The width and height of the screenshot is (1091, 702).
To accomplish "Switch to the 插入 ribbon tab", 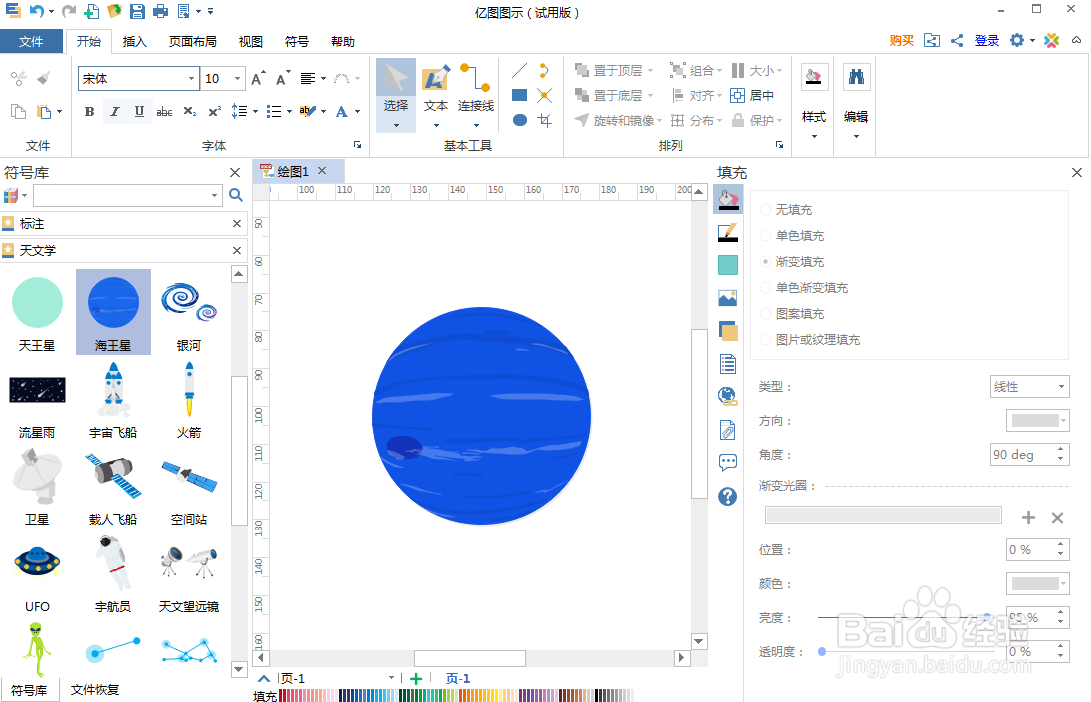I will tap(134, 42).
